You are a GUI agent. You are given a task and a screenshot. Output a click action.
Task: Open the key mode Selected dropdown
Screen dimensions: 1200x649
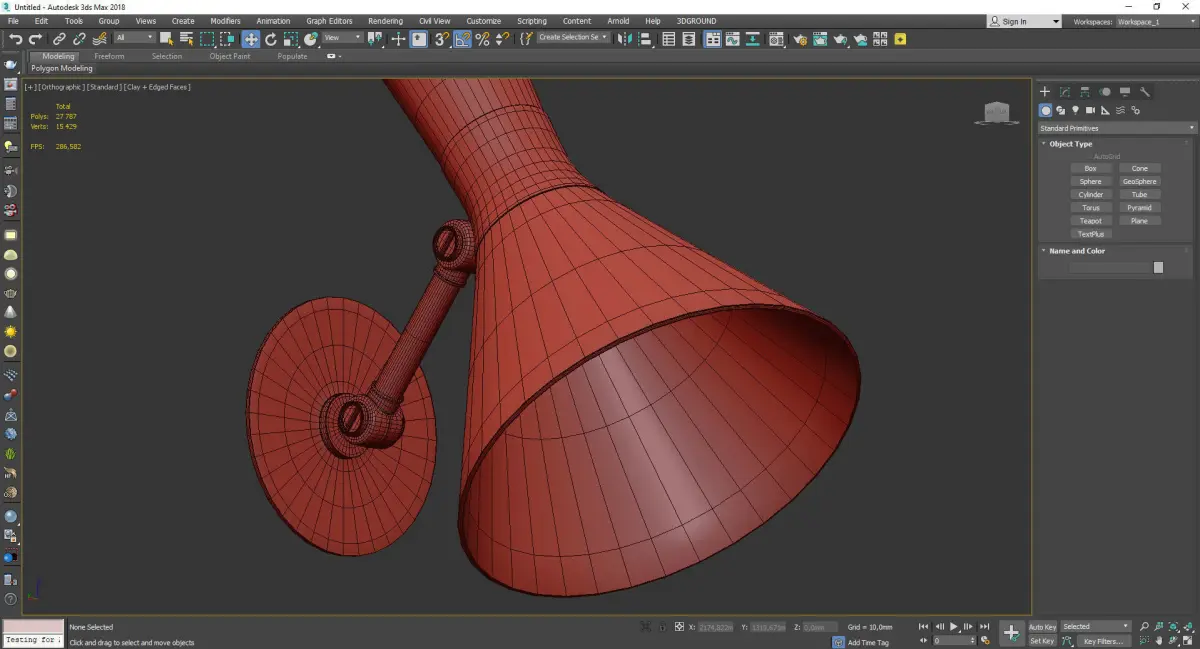pos(1095,627)
